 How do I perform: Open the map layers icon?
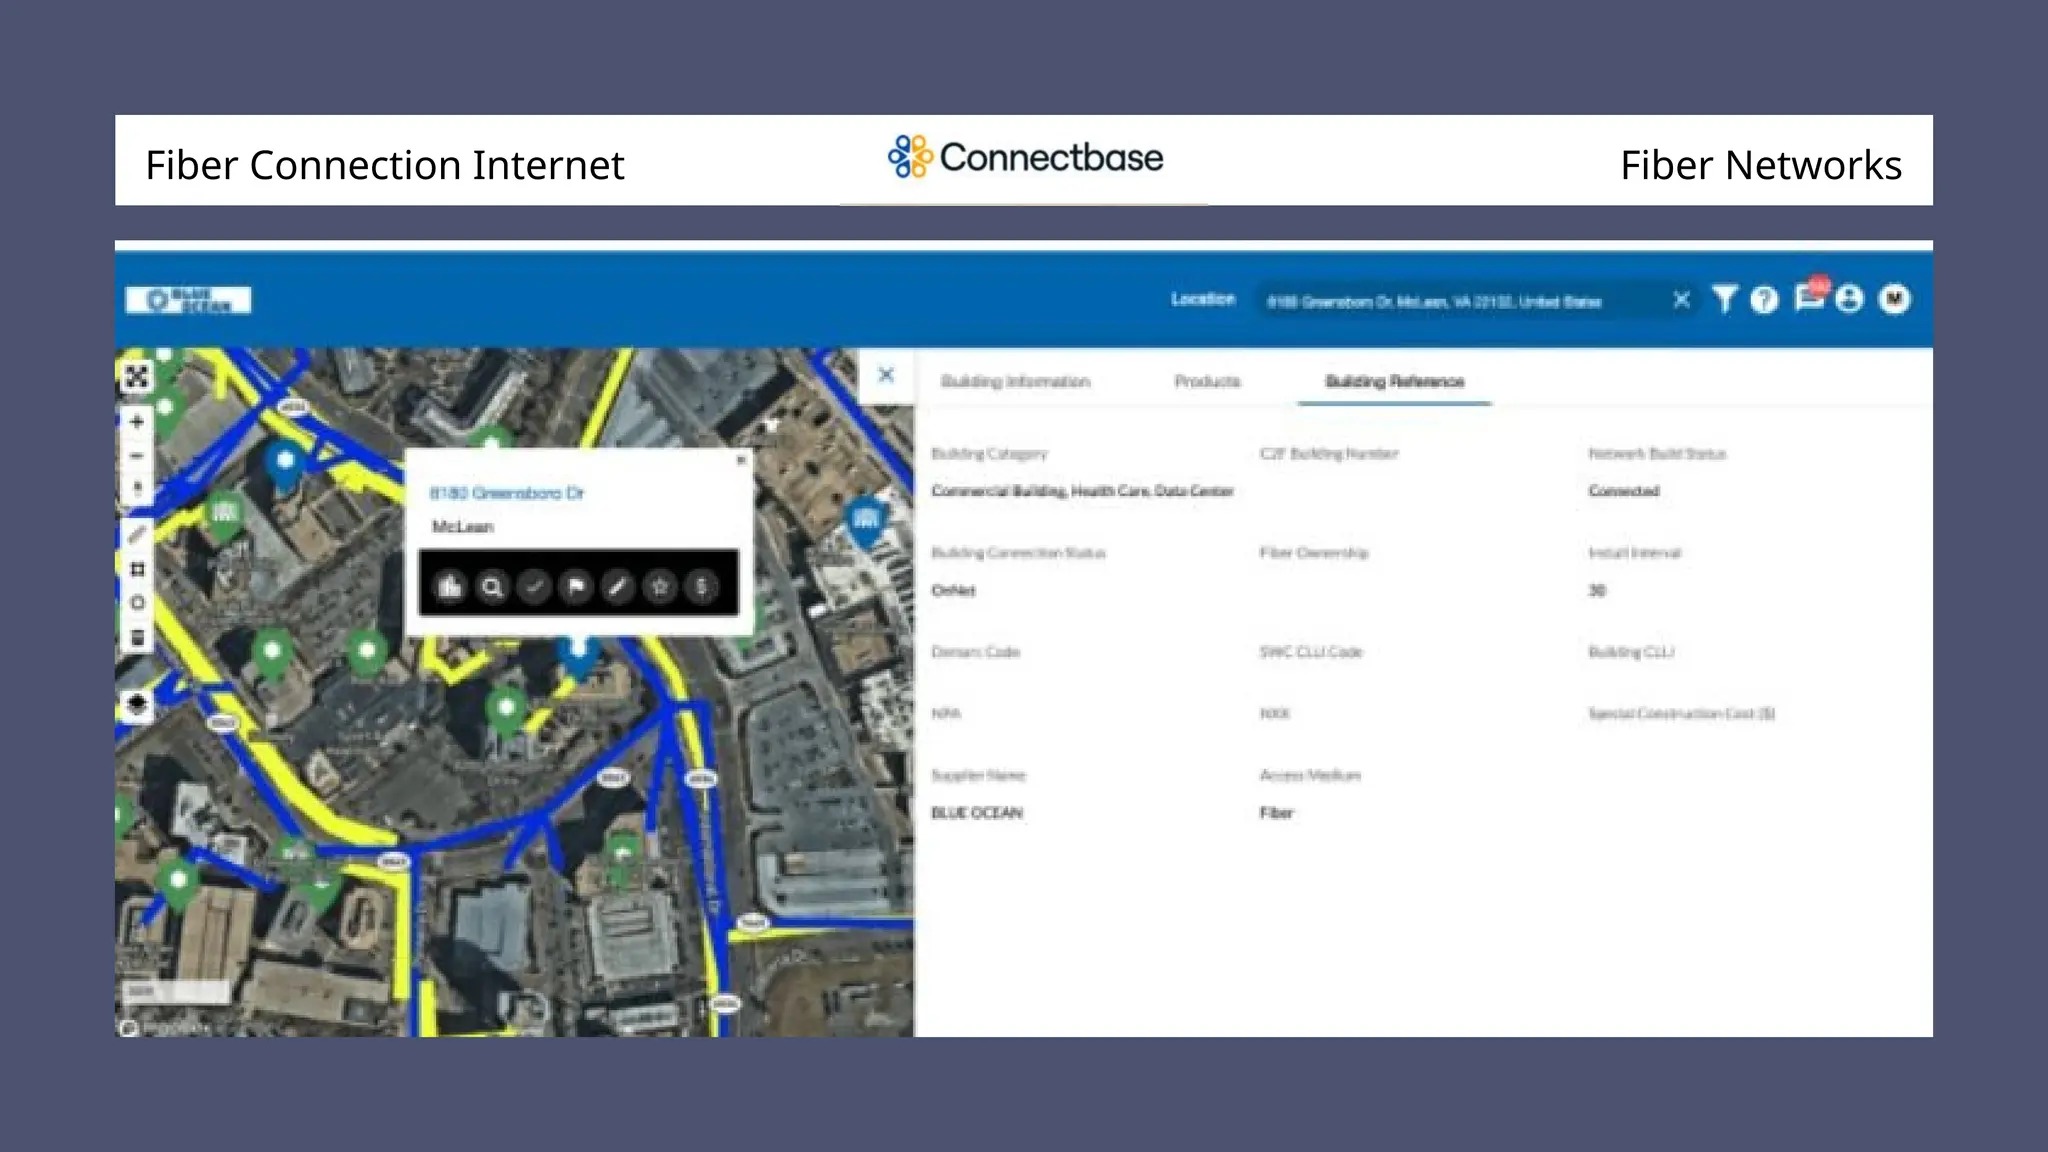pos(137,704)
